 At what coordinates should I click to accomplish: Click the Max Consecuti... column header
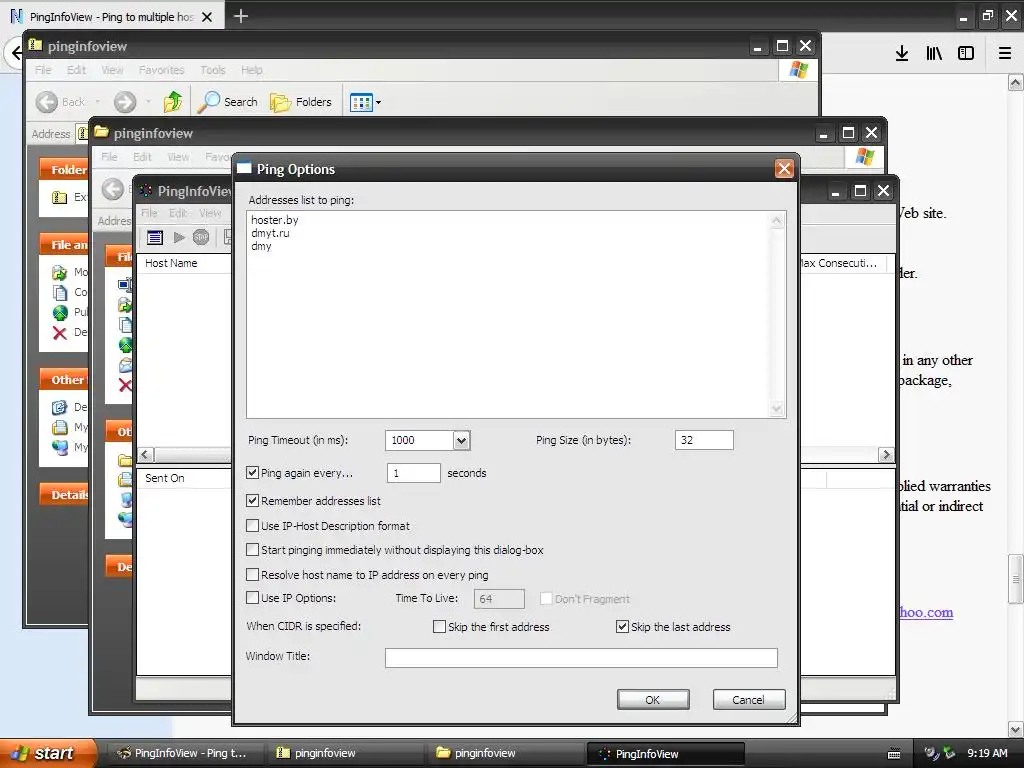click(842, 263)
